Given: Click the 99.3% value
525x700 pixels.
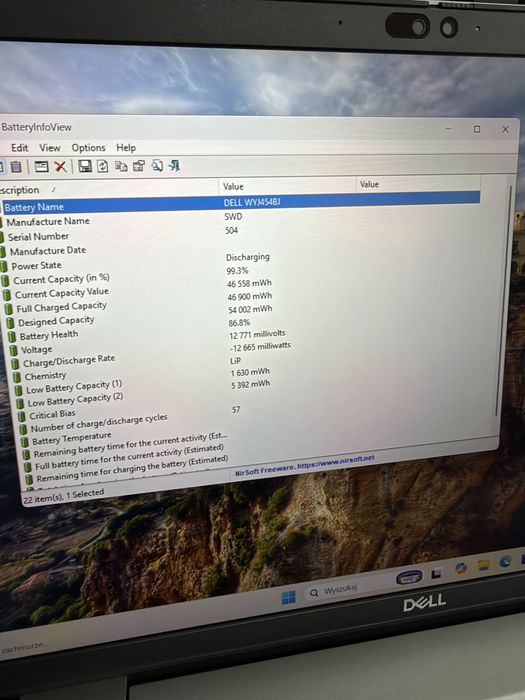Looking at the screenshot, I should click(238, 271).
